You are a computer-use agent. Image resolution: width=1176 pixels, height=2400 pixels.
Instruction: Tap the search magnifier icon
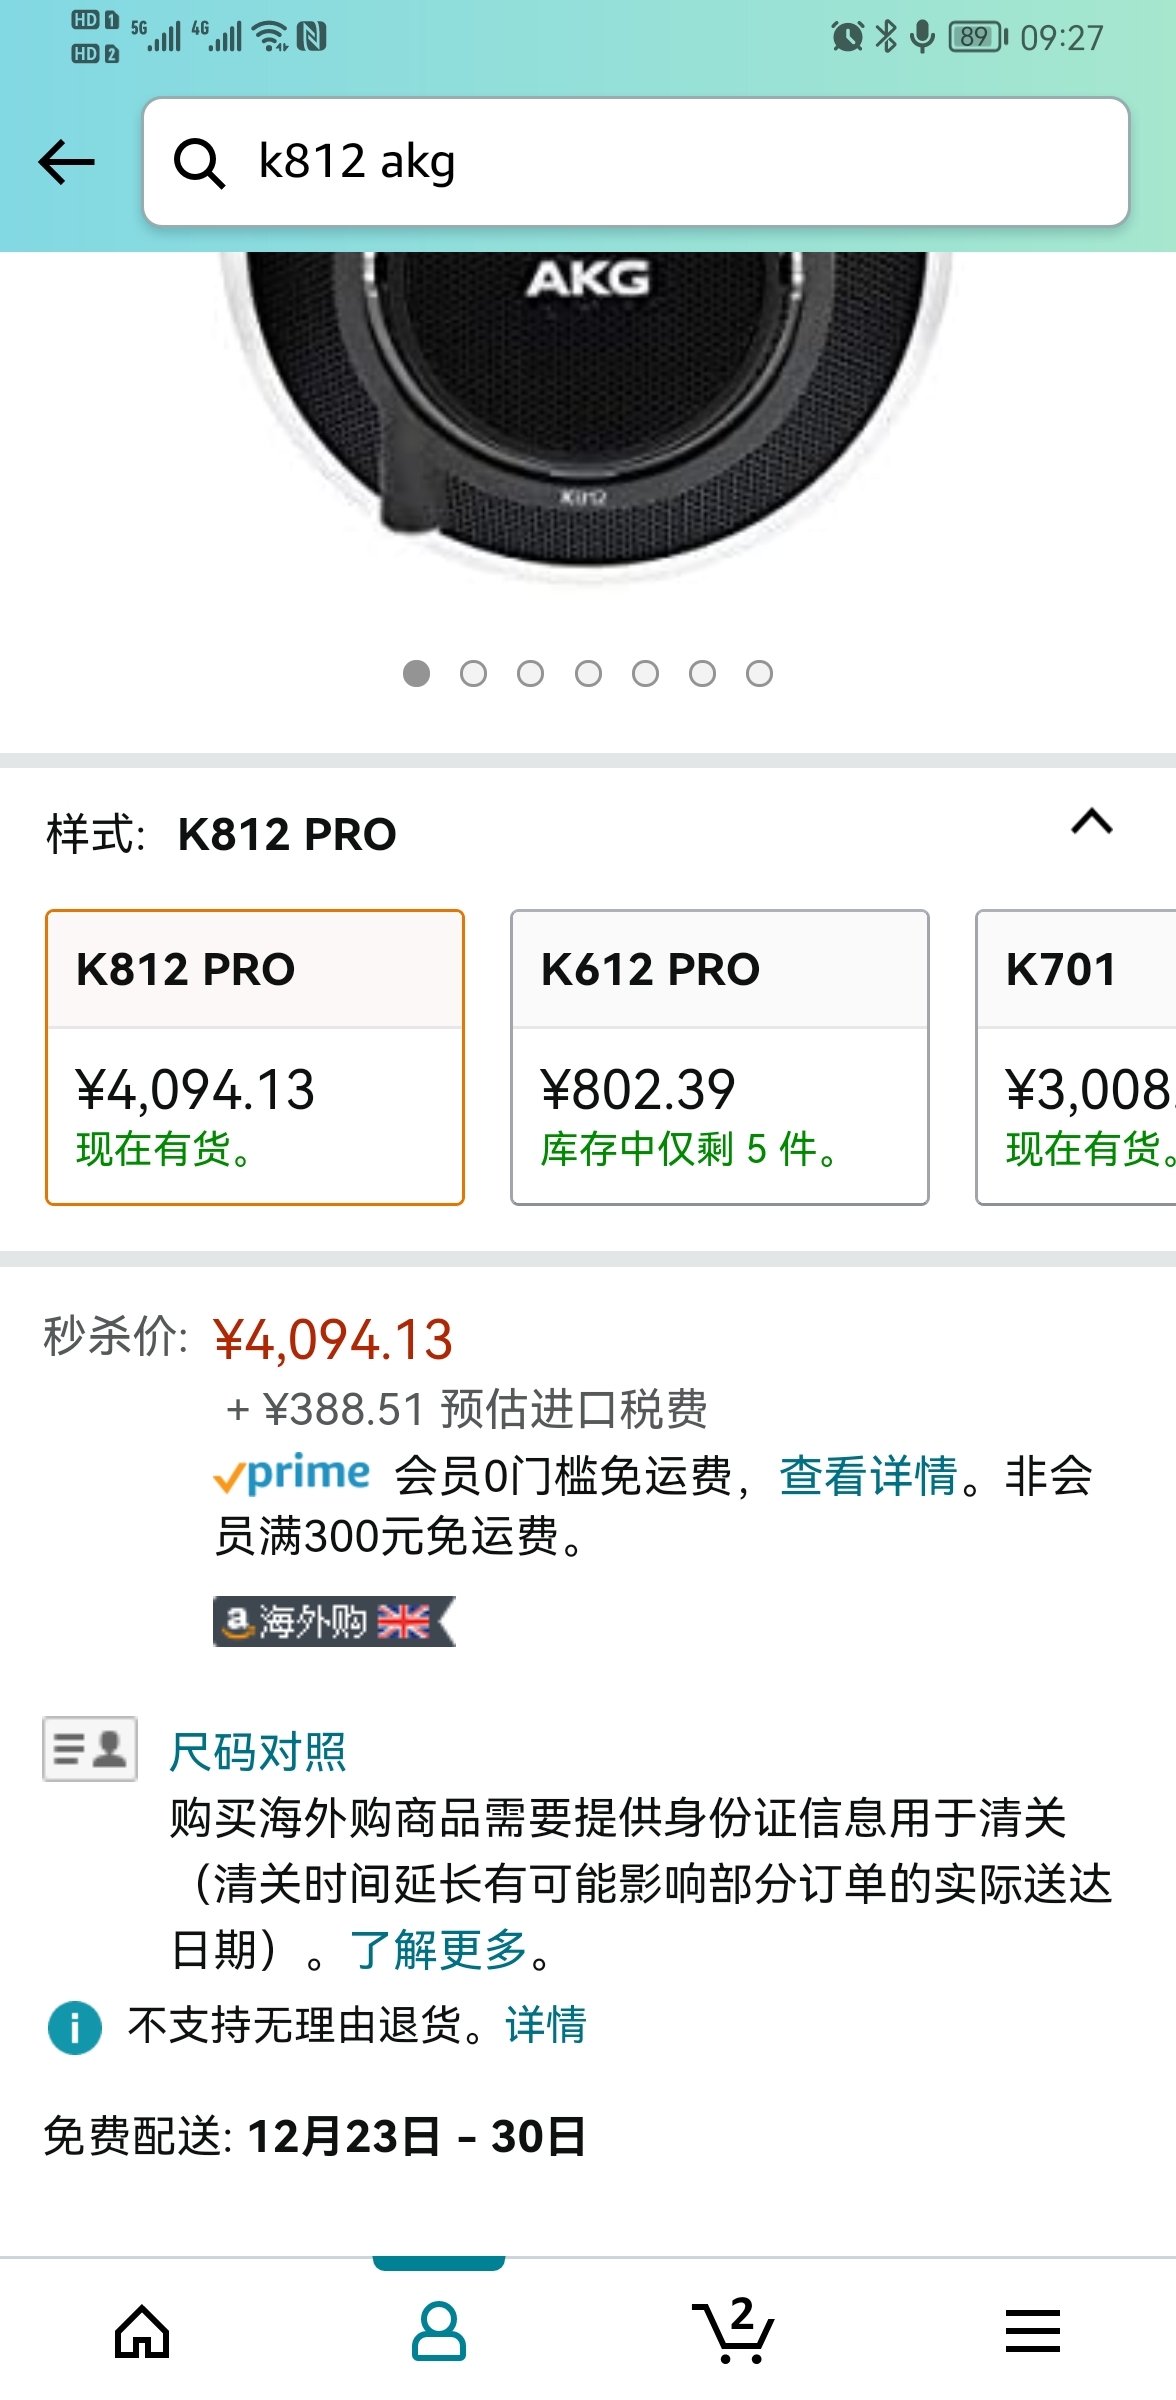(x=198, y=163)
